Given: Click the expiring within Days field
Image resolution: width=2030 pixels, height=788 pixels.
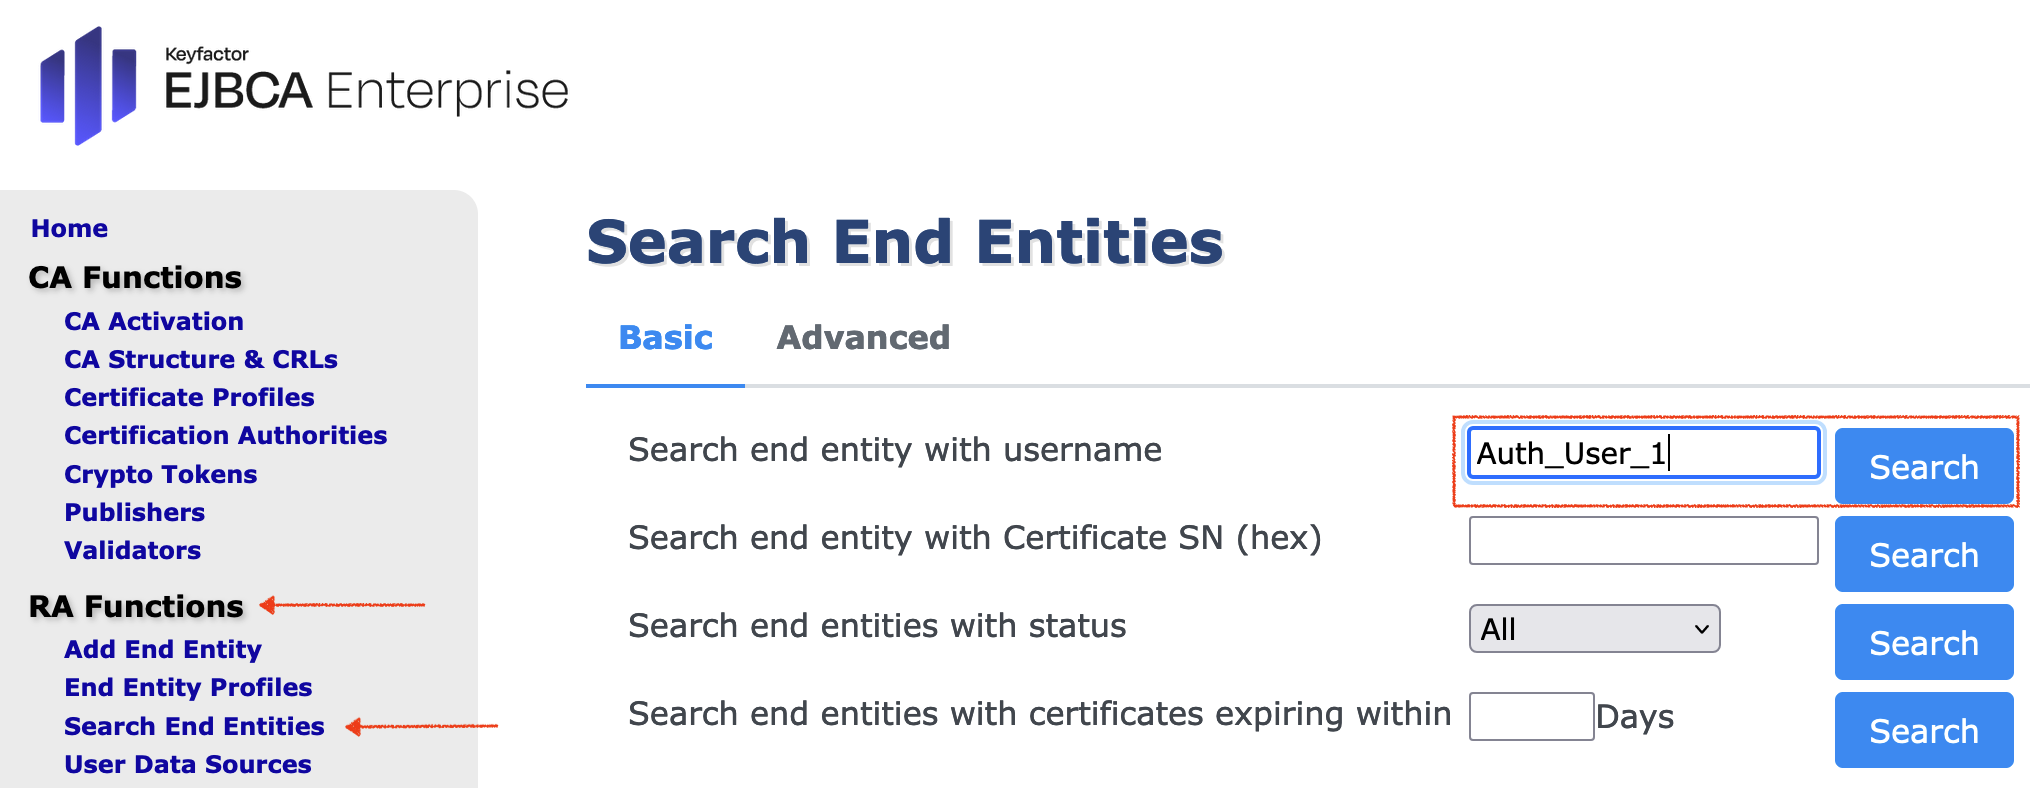Looking at the screenshot, I should point(1530,717).
